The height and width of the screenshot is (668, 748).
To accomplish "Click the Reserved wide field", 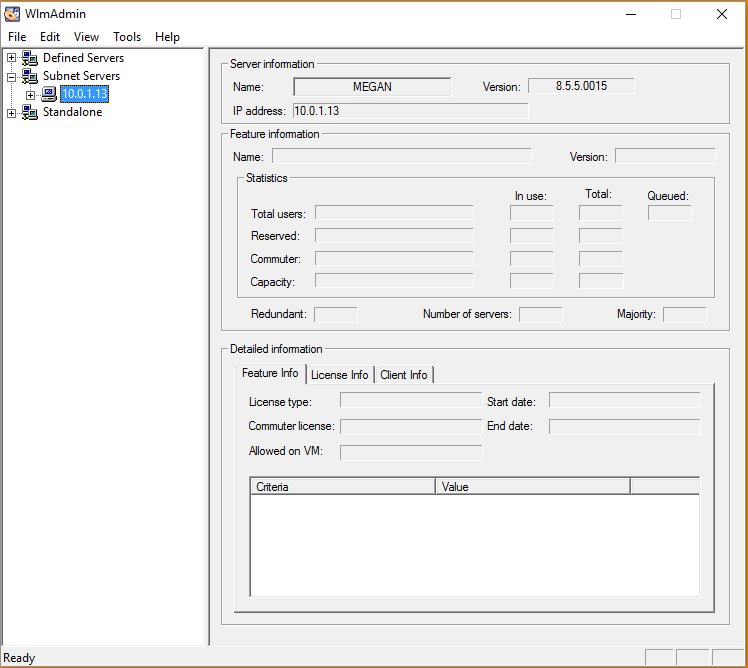I will click(x=394, y=235).
